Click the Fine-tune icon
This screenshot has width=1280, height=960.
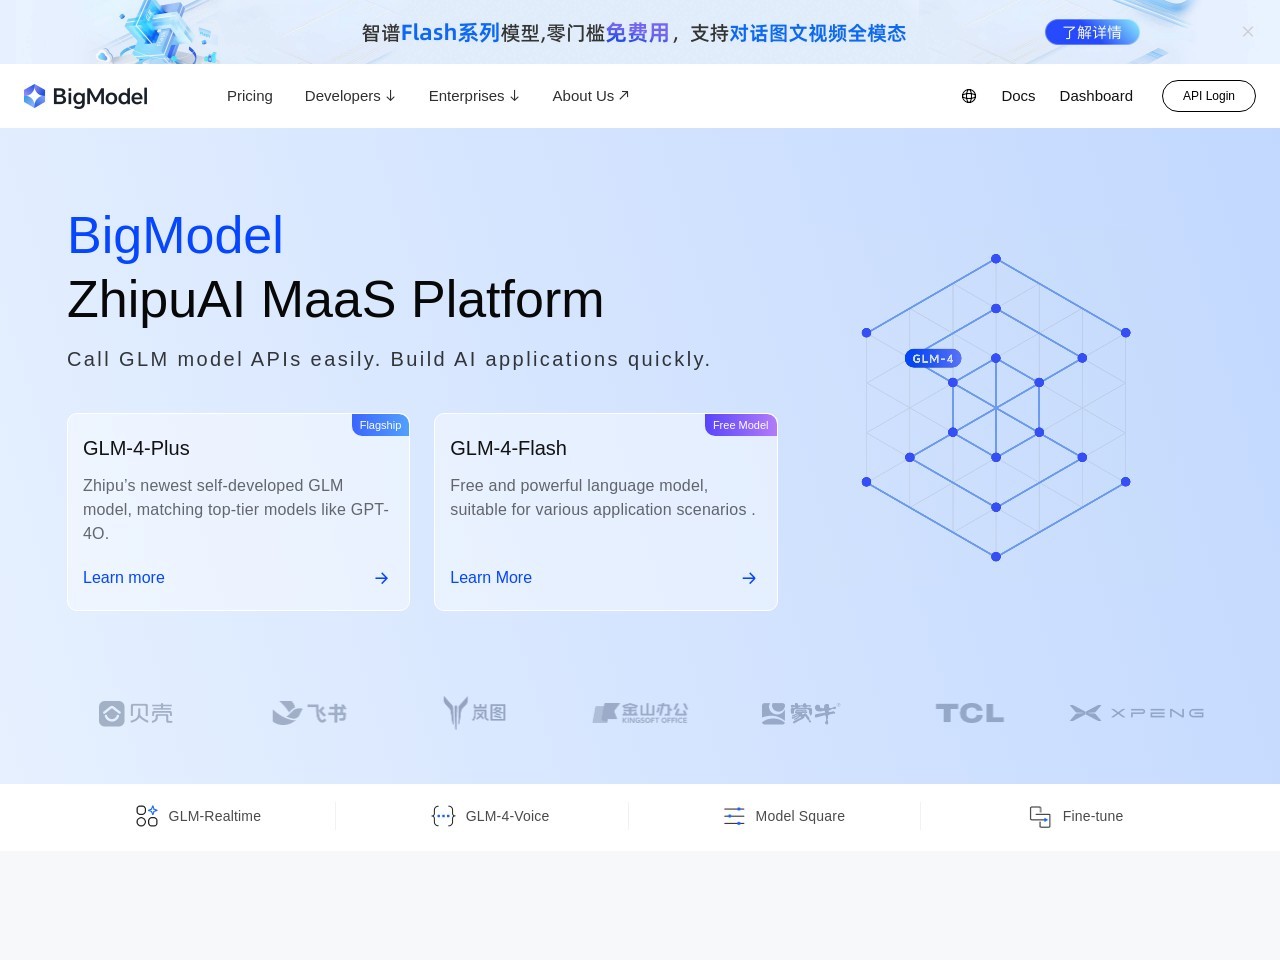coord(1040,816)
